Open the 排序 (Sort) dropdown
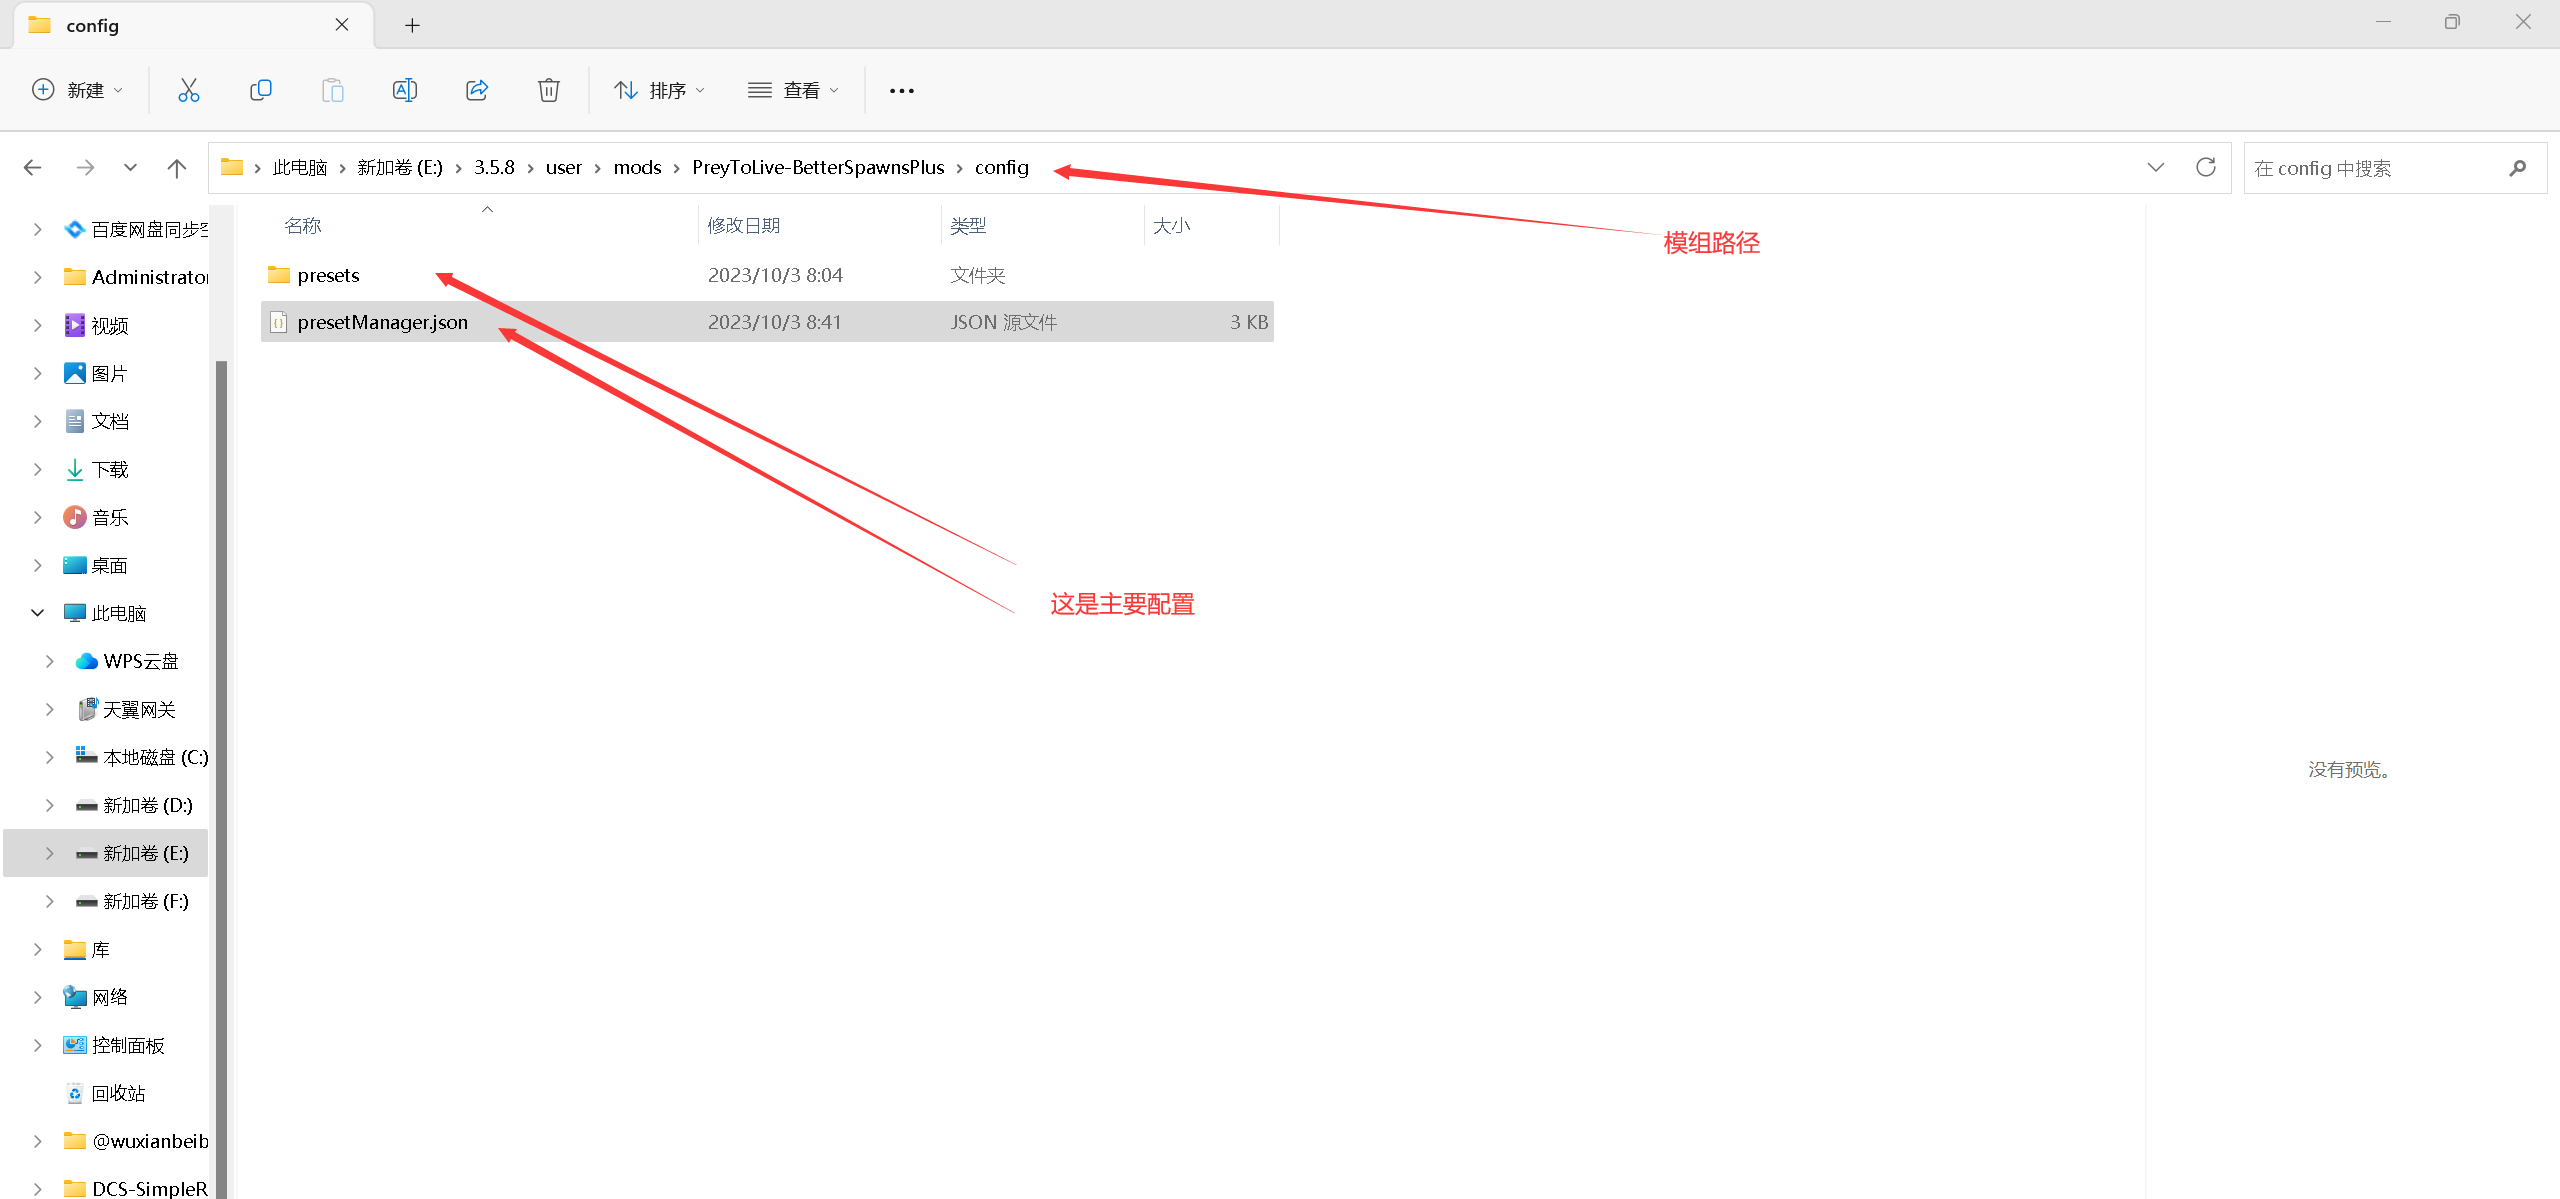Screen dimensions: 2560x1199 pos(660,90)
